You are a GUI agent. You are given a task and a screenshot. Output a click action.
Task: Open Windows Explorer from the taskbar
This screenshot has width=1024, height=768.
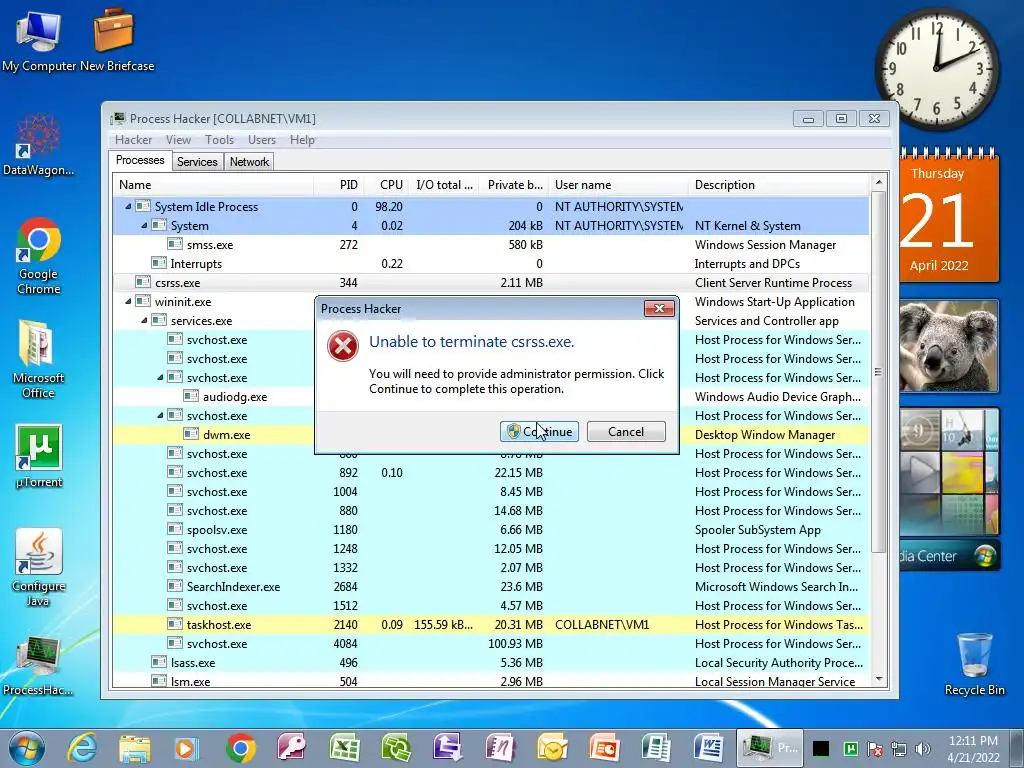pos(135,748)
